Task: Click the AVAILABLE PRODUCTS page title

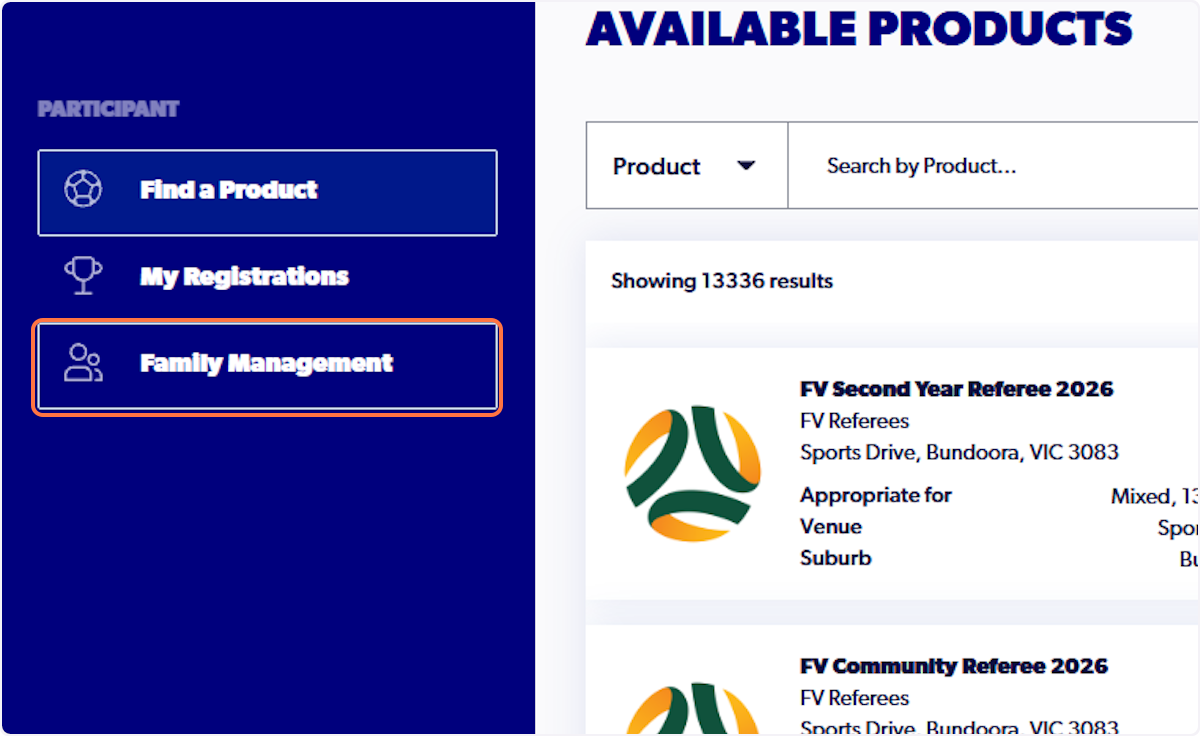Action: tap(860, 29)
